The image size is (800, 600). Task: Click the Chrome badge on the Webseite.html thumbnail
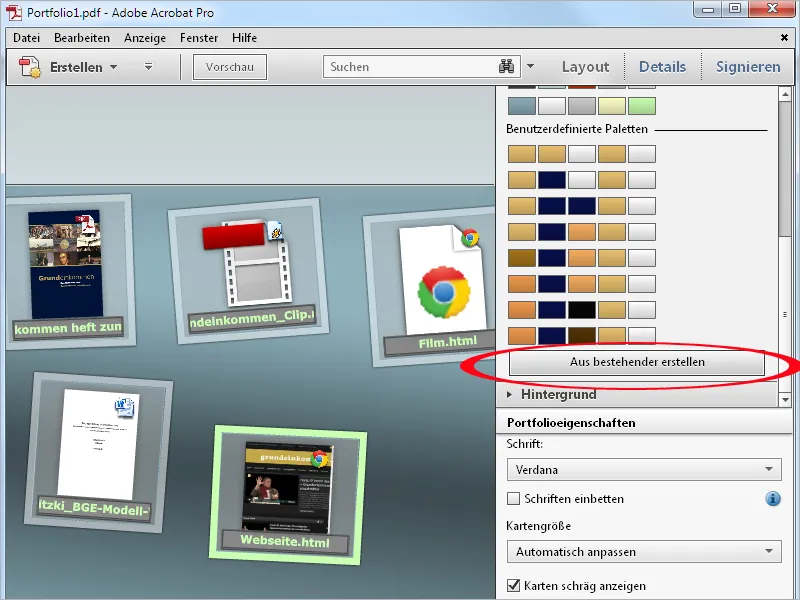click(x=320, y=459)
